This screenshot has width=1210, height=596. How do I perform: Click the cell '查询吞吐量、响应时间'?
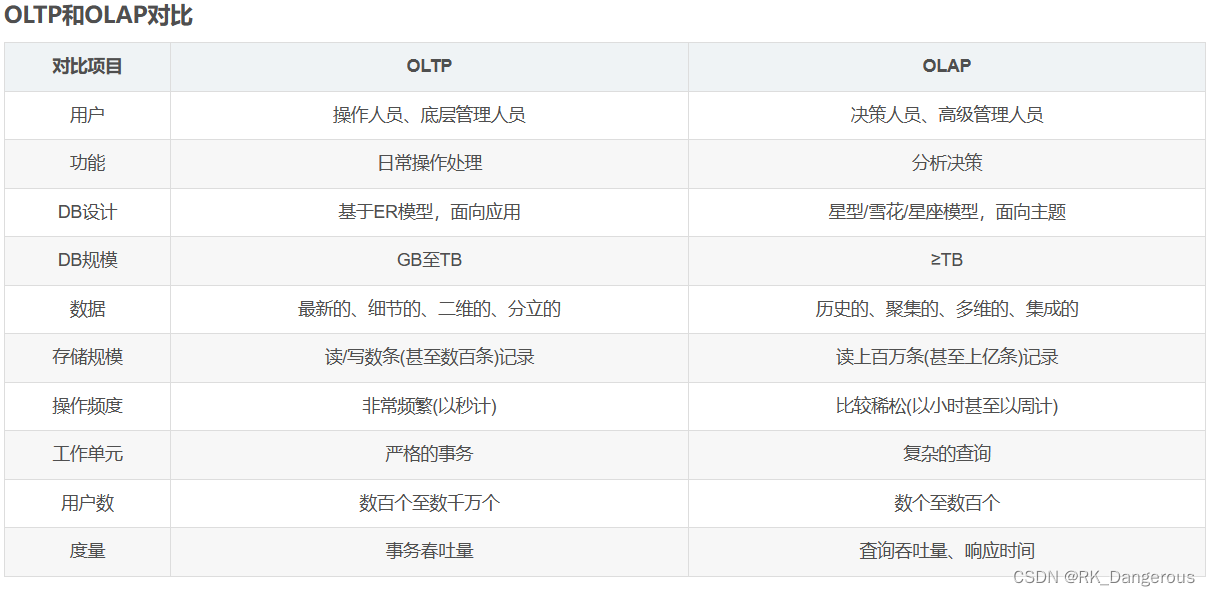click(x=946, y=551)
